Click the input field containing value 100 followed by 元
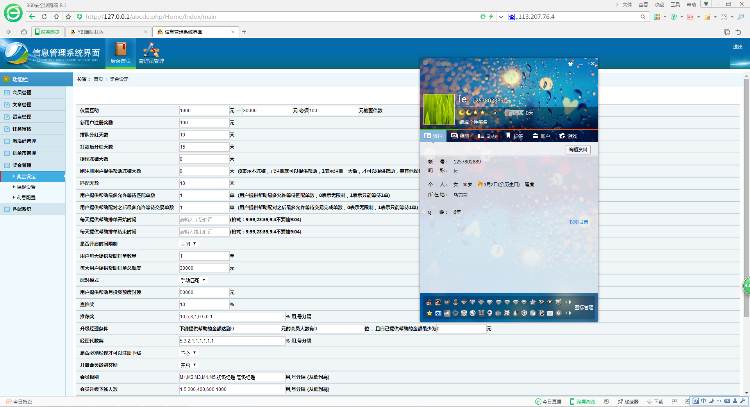The image size is (750, 407). pos(204,122)
